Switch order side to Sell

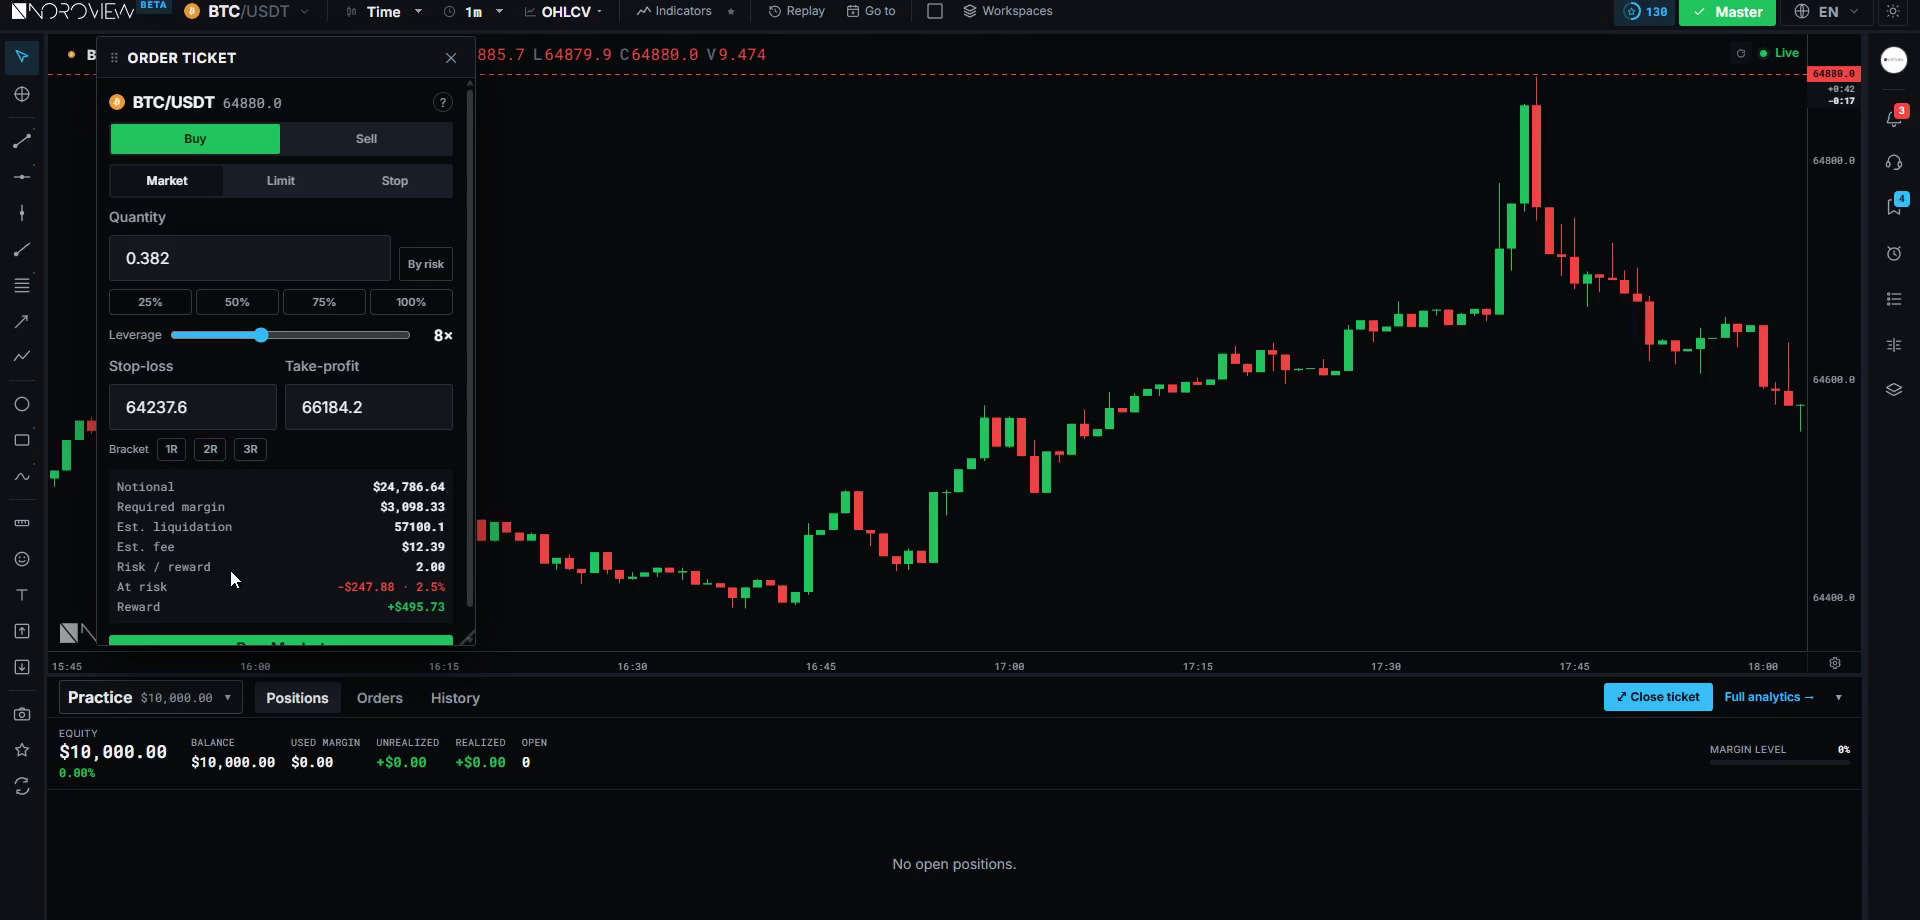(x=366, y=139)
